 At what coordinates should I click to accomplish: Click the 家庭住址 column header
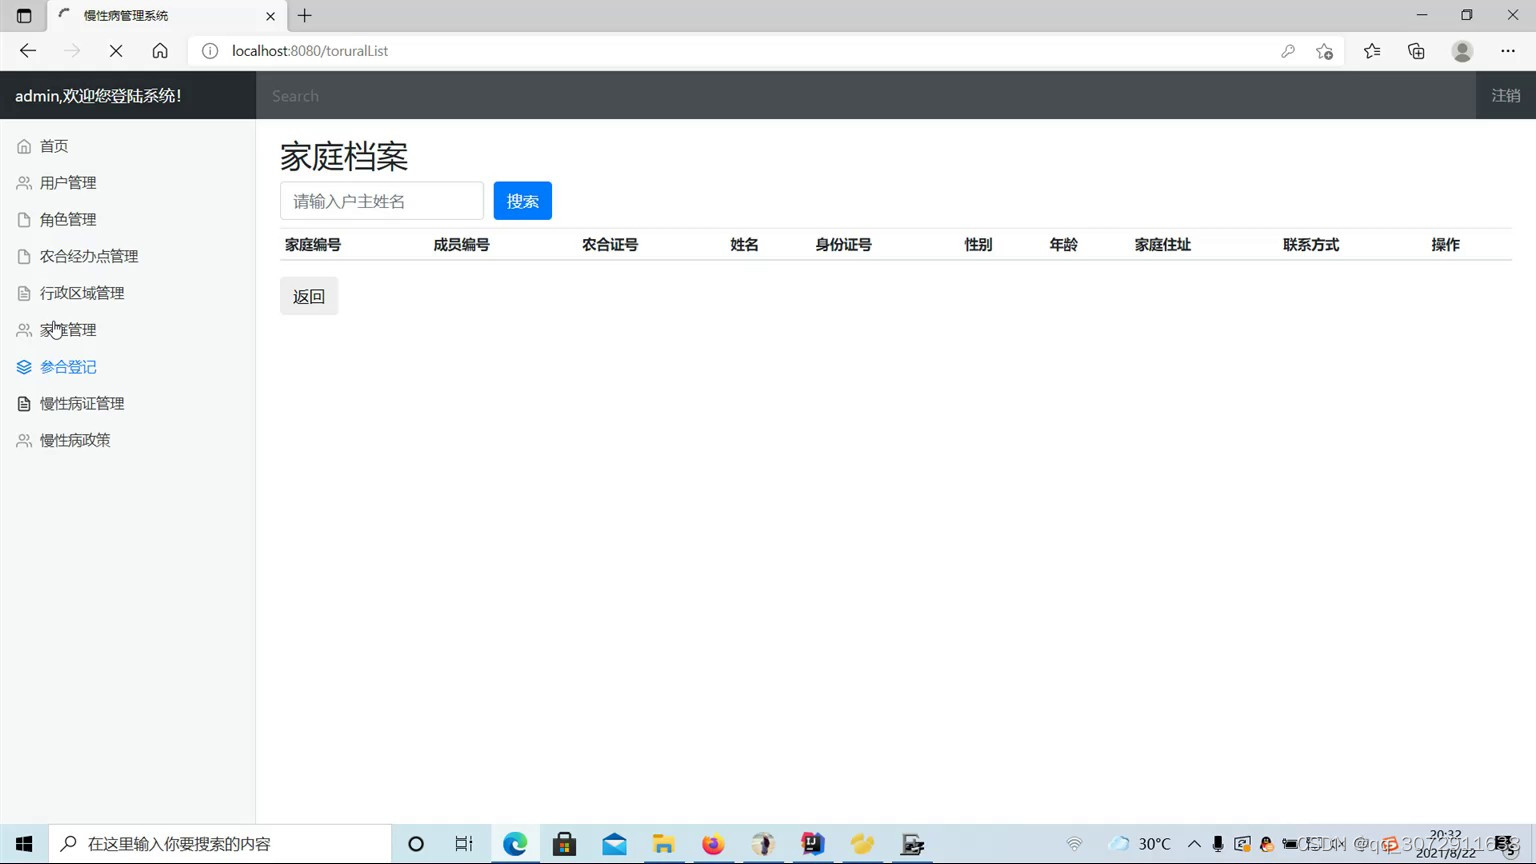1162,245
